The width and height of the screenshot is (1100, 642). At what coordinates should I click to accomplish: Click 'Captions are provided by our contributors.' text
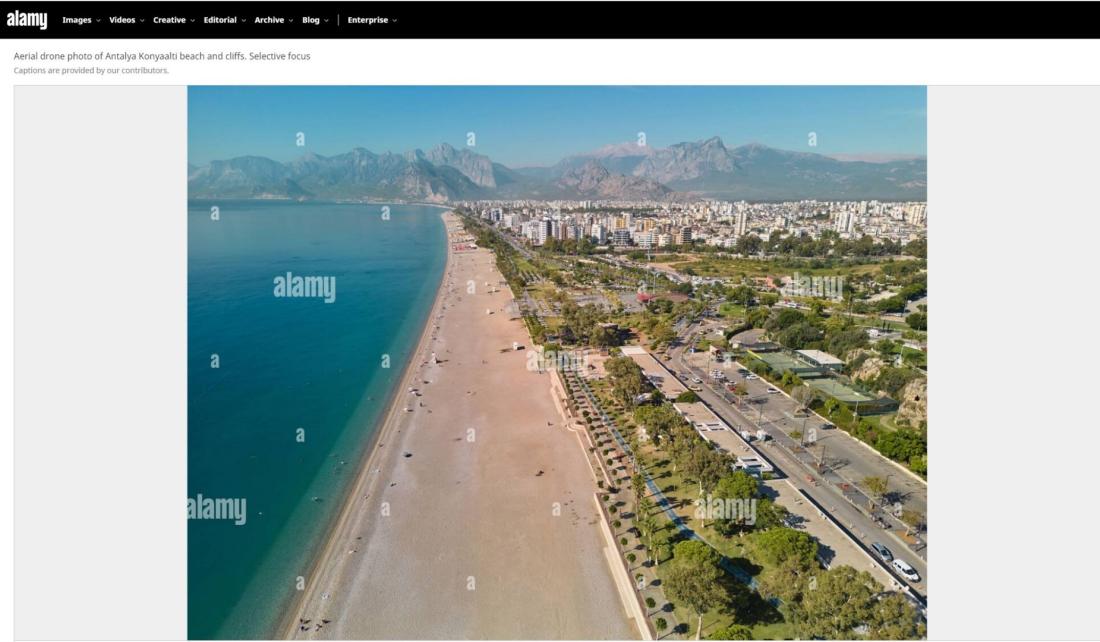91,71
